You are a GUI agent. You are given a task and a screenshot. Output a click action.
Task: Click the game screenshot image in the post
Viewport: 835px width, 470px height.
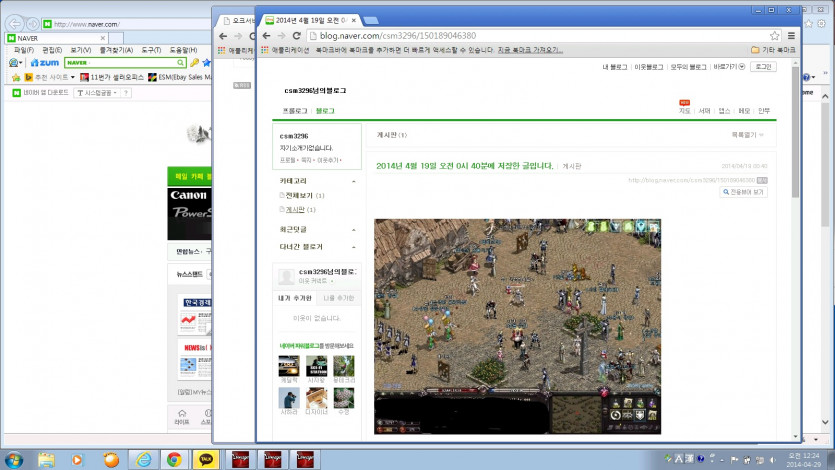(x=517, y=325)
